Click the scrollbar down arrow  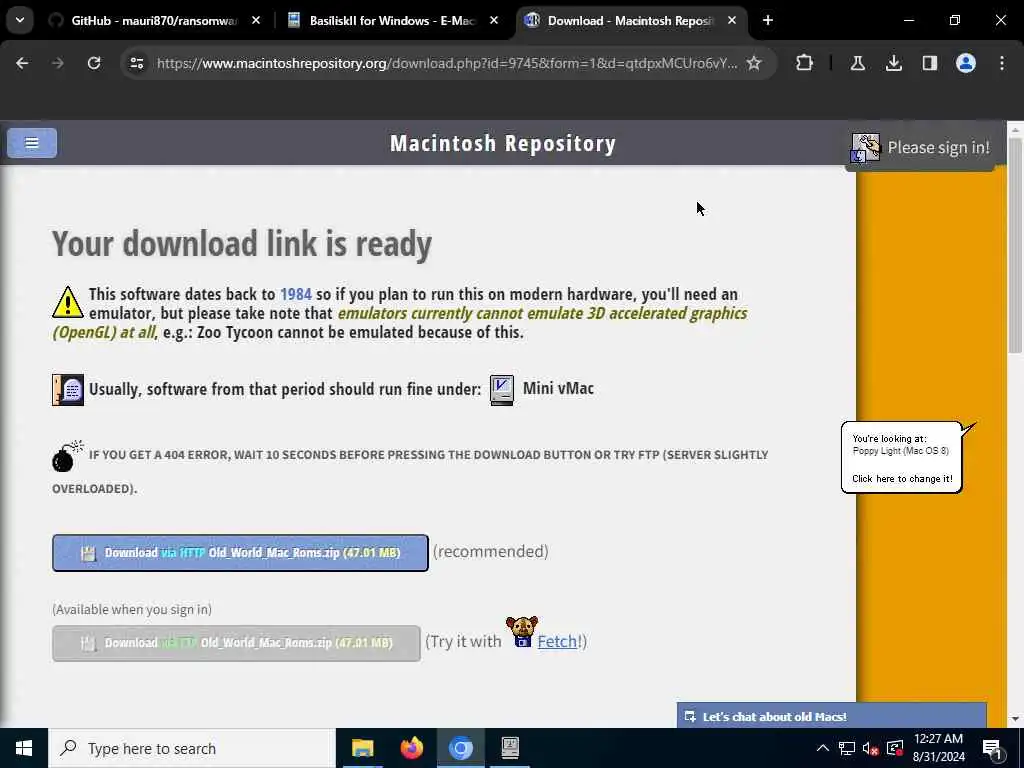(x=1015, y=720)
